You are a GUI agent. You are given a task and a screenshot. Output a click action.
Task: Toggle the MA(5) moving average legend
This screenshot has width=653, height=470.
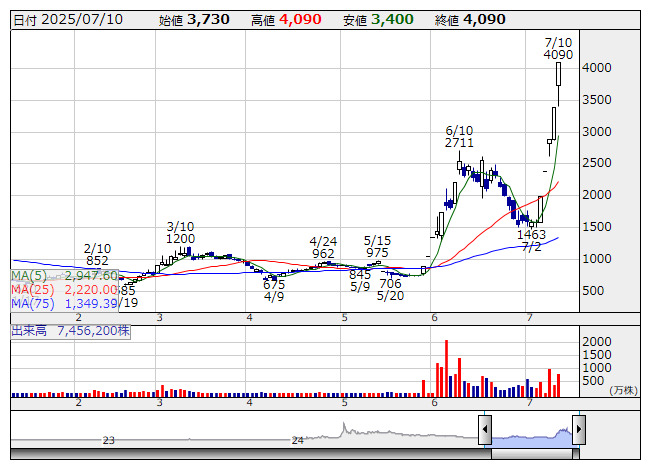coord(65,275)
